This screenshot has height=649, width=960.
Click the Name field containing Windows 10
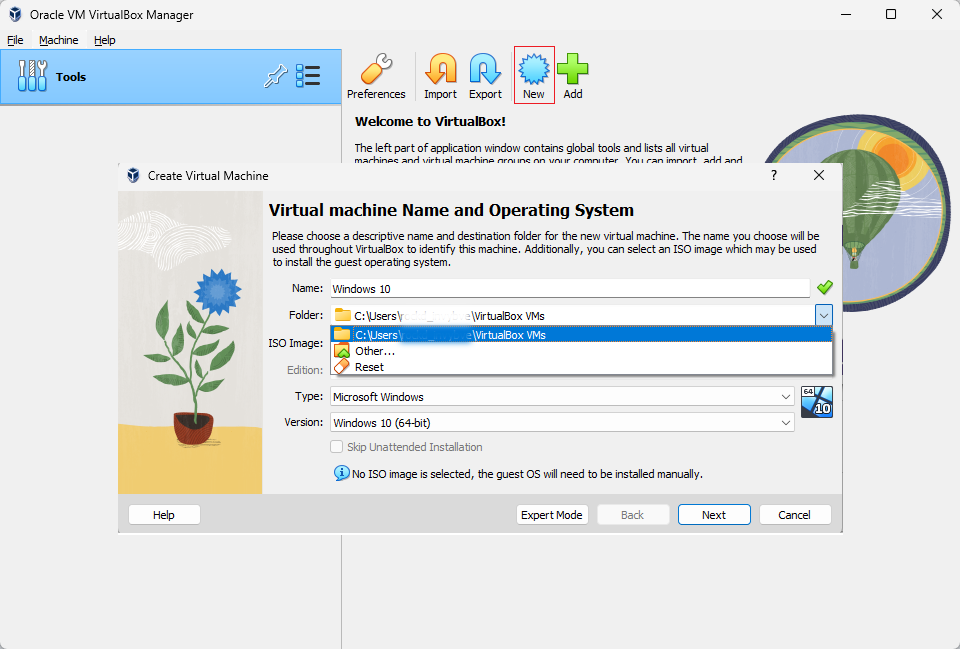click(570, 288)
